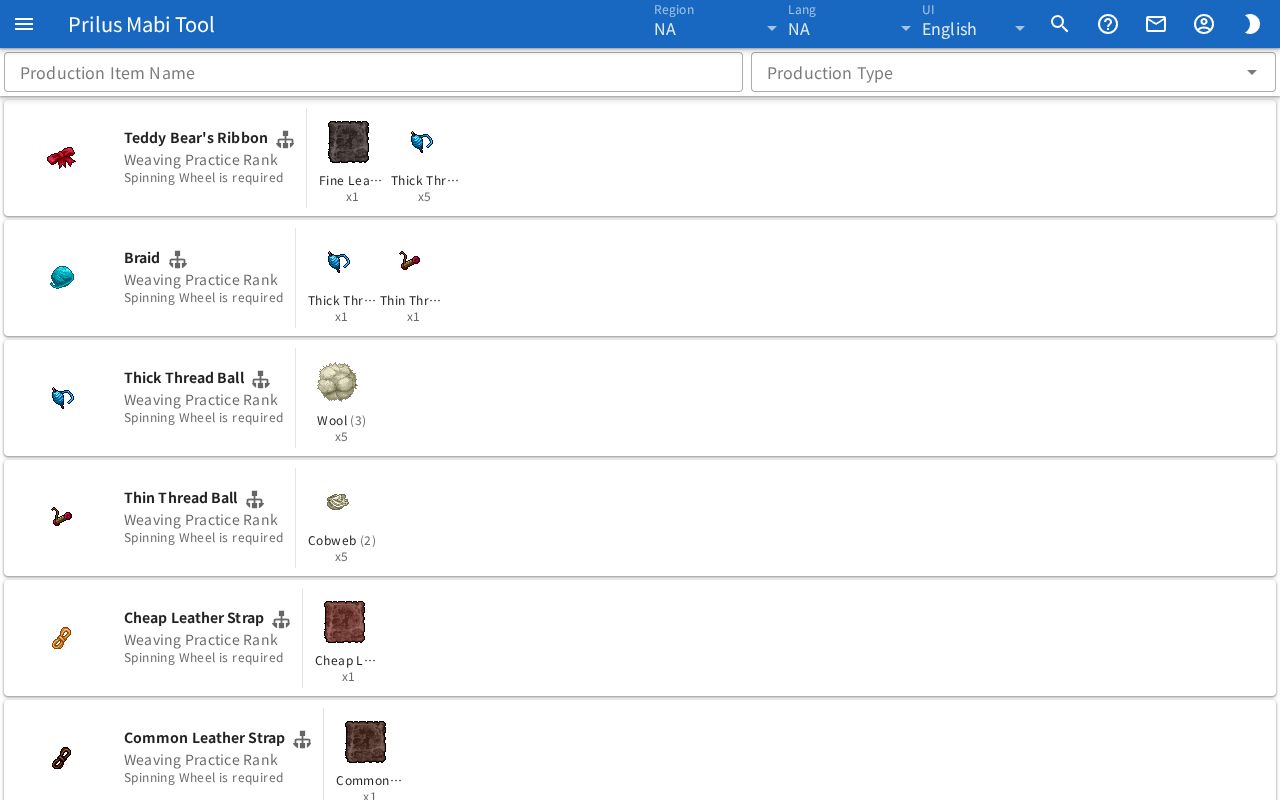Select the Cobweb ingredient thumbnail

coord(338,502)
